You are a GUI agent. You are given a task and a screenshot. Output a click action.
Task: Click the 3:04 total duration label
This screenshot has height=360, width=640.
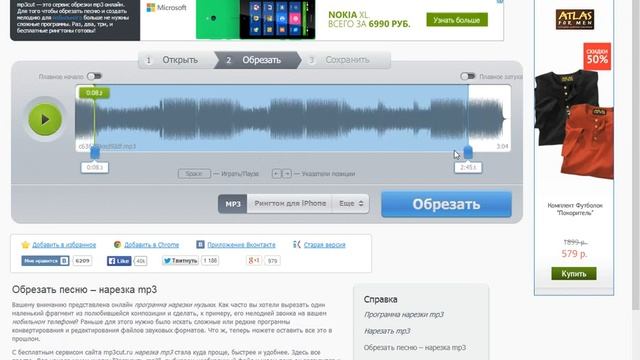pyautogui.click(x=502, y=146)
